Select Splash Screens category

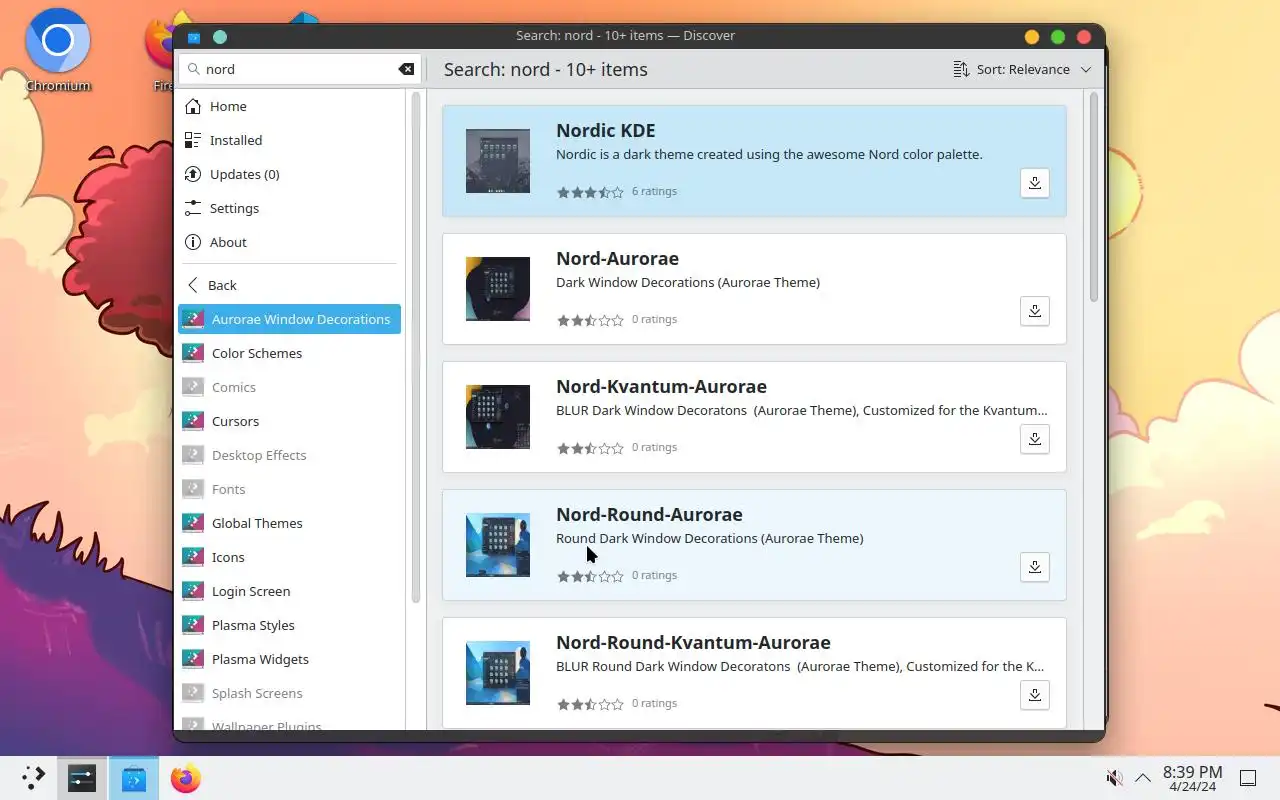[290, 693]
